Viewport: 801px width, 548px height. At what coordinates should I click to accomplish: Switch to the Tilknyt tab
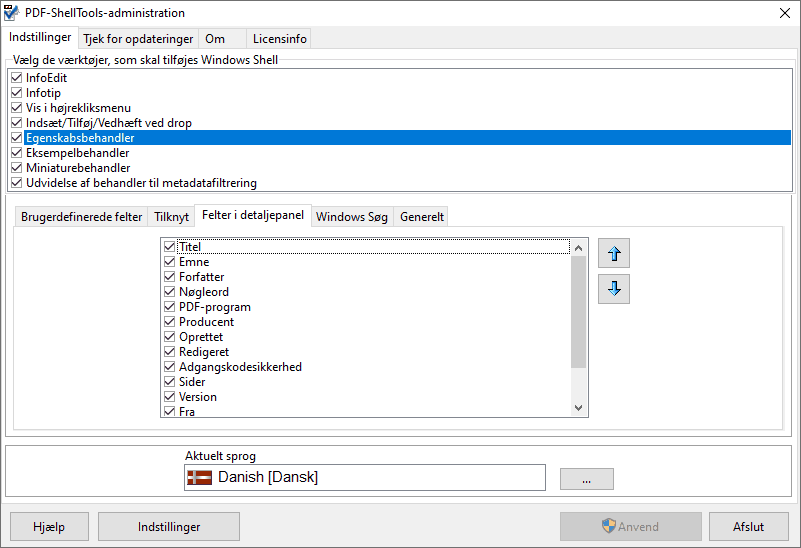coord(172,217)
